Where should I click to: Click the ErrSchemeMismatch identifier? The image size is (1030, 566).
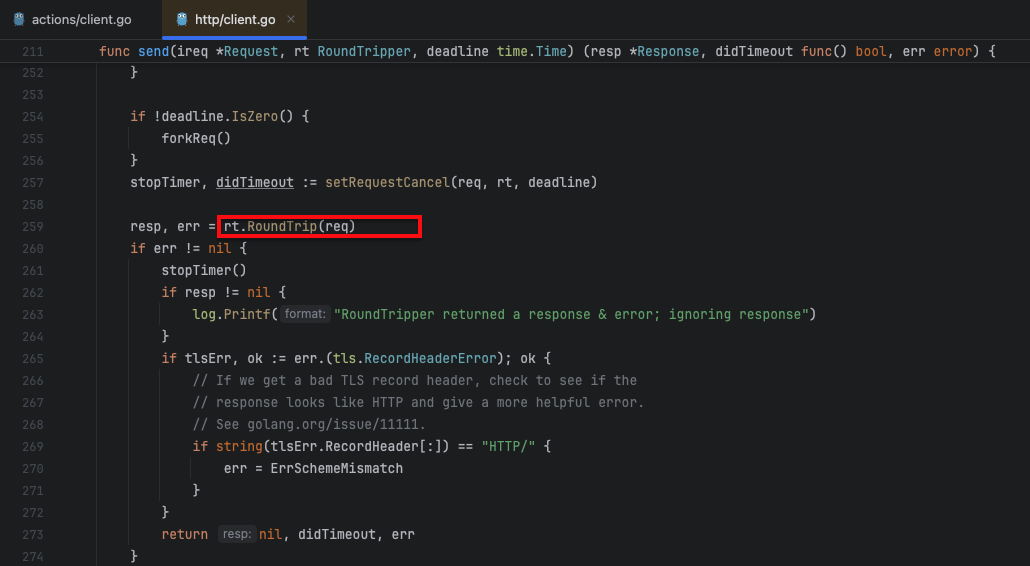[x=336, y=469]
